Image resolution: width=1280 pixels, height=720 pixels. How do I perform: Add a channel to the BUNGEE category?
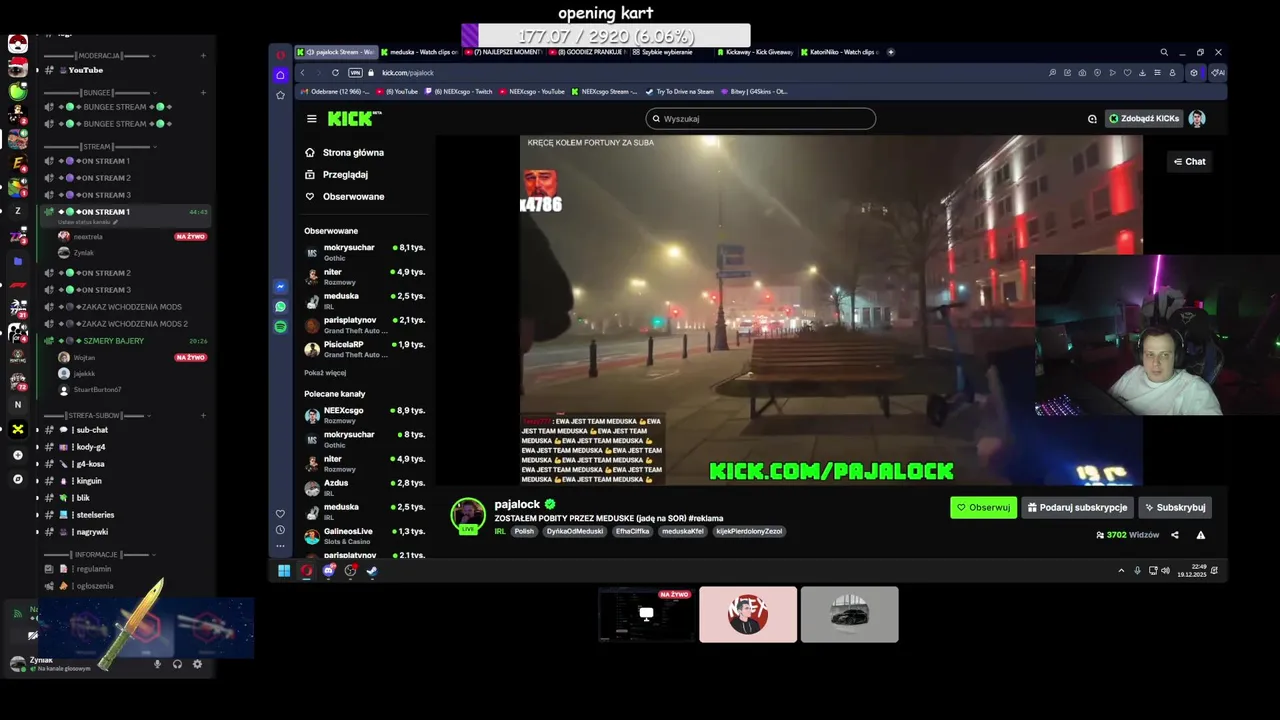point(203,93)
